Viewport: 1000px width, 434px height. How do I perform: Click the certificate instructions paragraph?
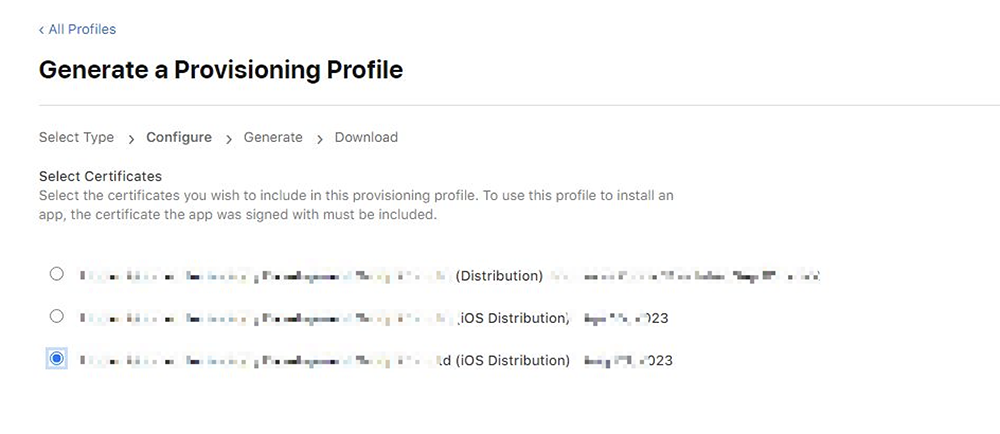tap(355, 205)
